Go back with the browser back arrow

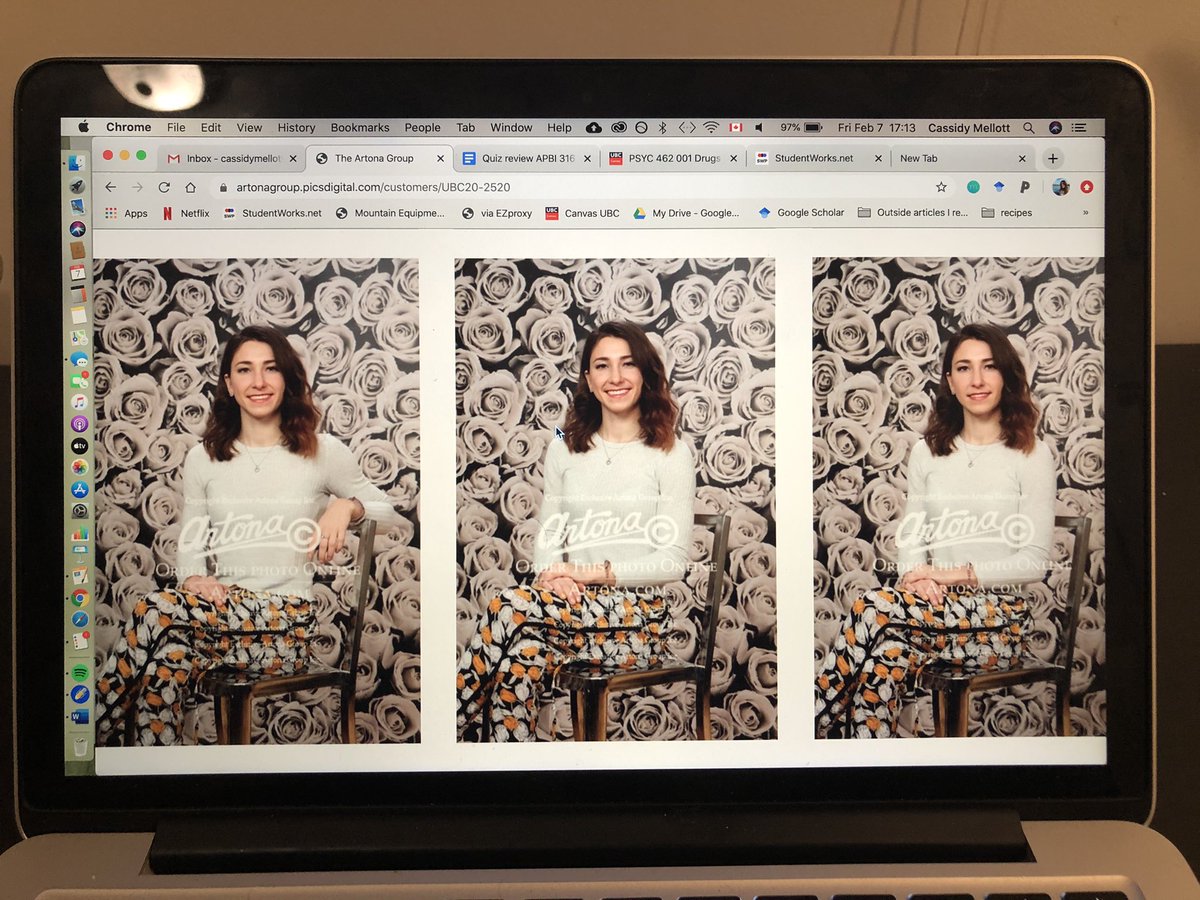(110, 188)
